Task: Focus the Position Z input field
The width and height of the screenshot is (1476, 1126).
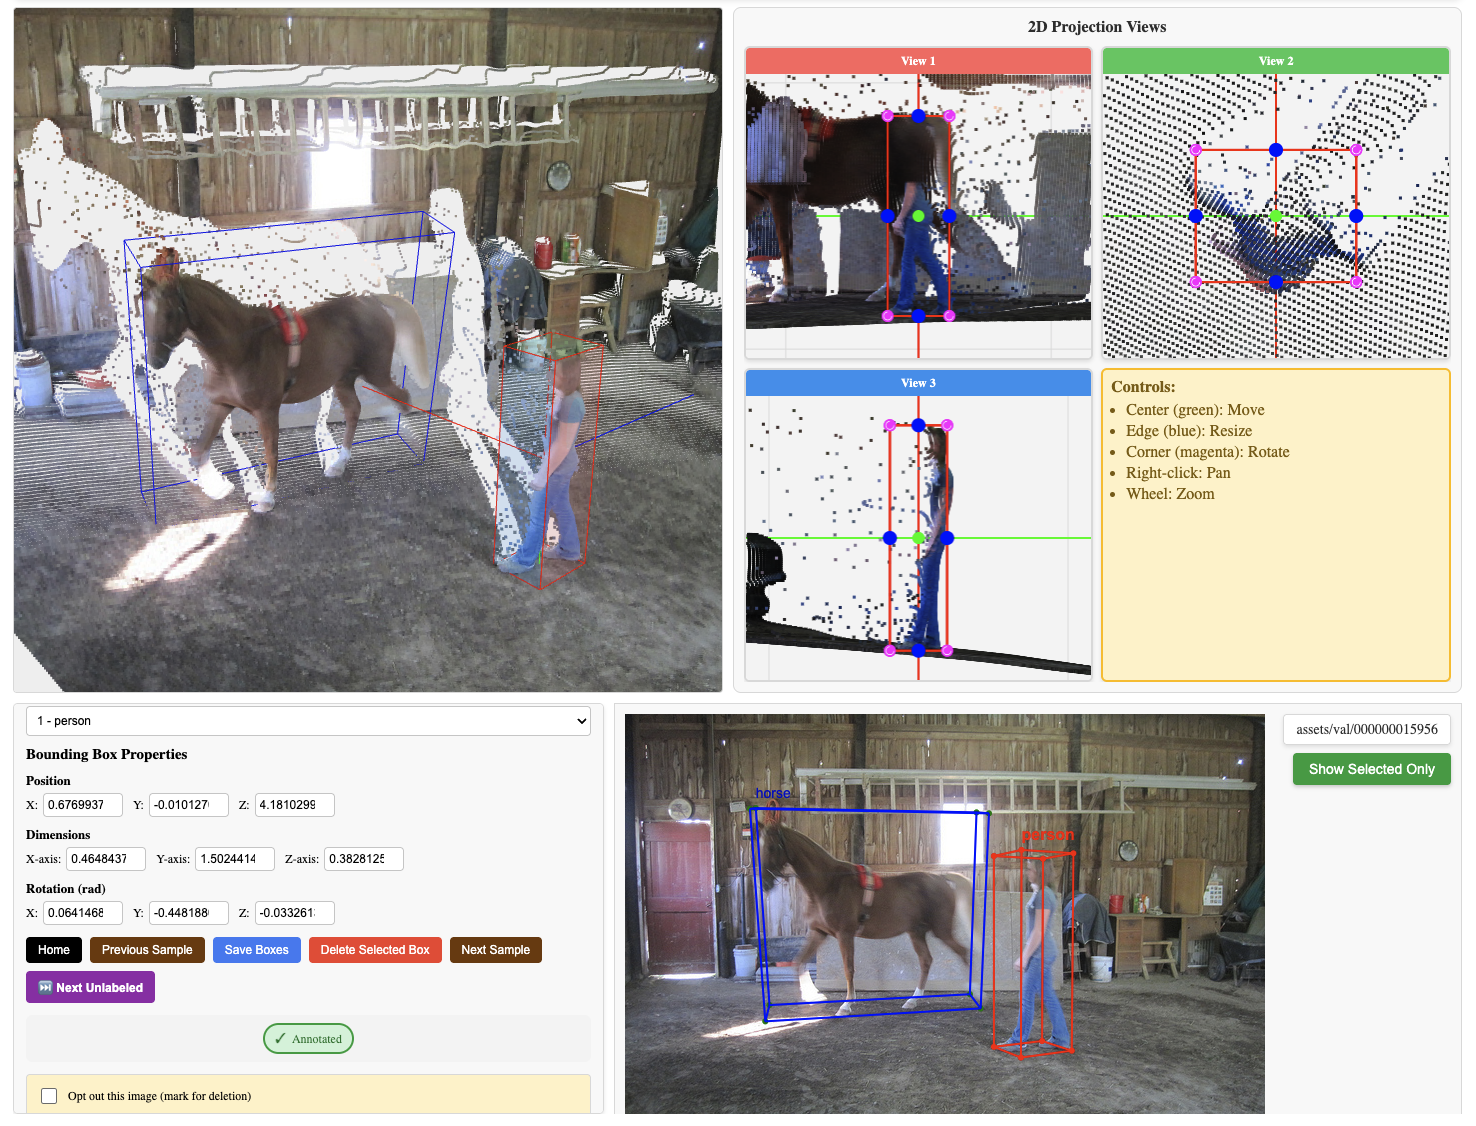Action: tap(295, 805)
